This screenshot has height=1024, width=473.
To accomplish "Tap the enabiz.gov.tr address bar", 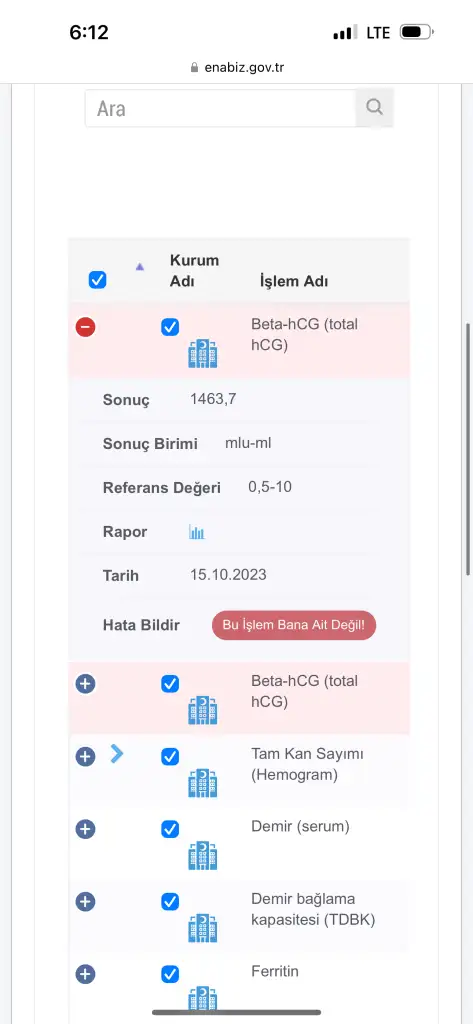I will coord(236,67).
